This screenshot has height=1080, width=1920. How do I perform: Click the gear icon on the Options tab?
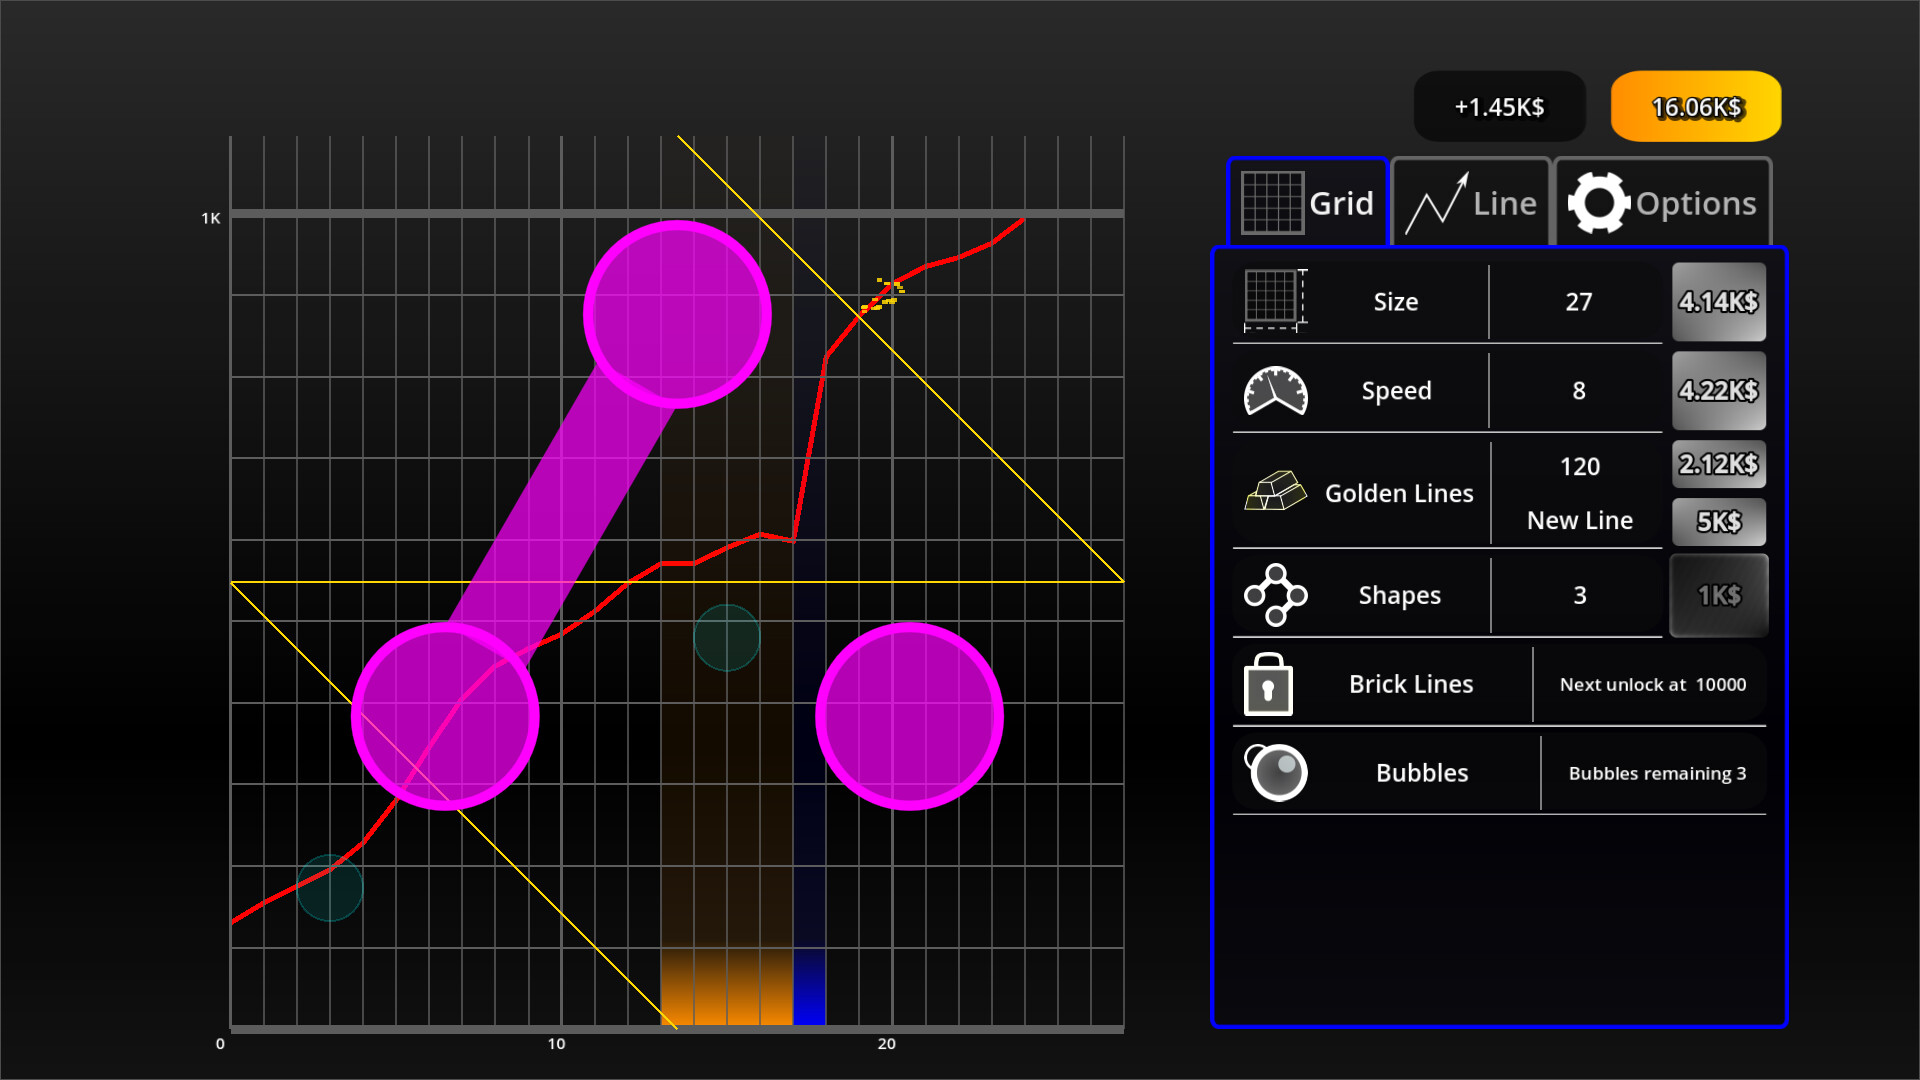[x=1600, y=201]
